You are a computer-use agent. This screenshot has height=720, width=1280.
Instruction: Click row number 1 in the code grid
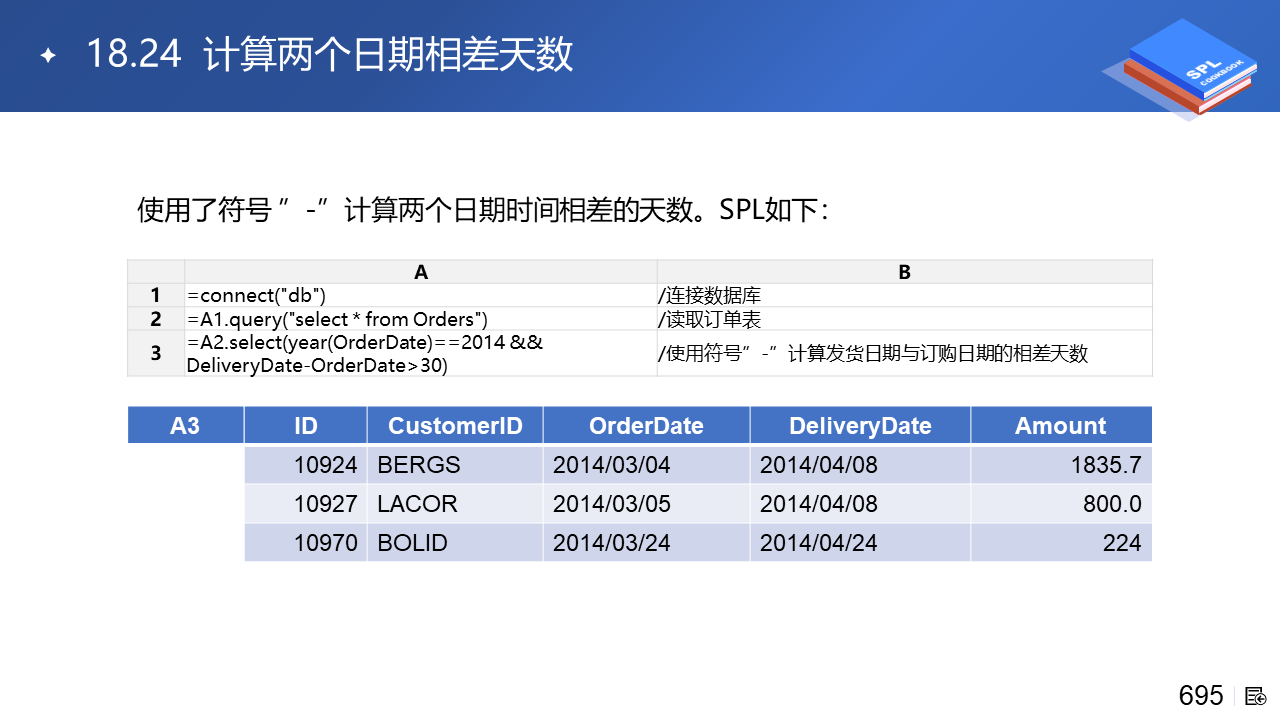click(x=156, y=295)
